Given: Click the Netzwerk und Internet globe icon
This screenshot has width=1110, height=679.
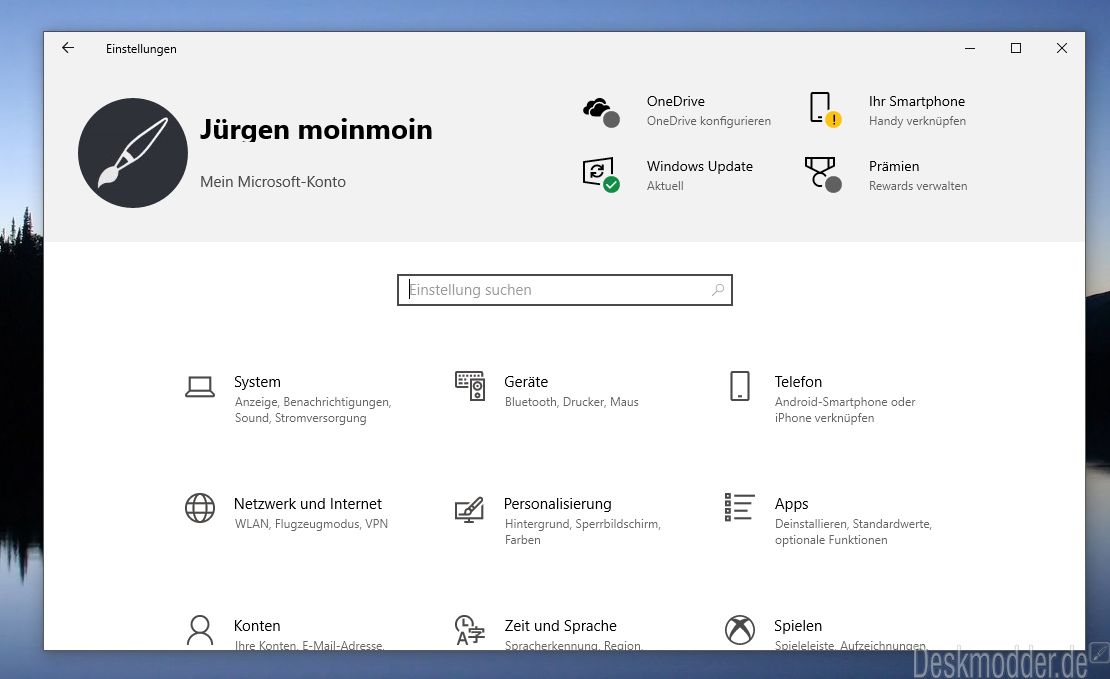Looking at the screenshot, I should tap(200, 508).
